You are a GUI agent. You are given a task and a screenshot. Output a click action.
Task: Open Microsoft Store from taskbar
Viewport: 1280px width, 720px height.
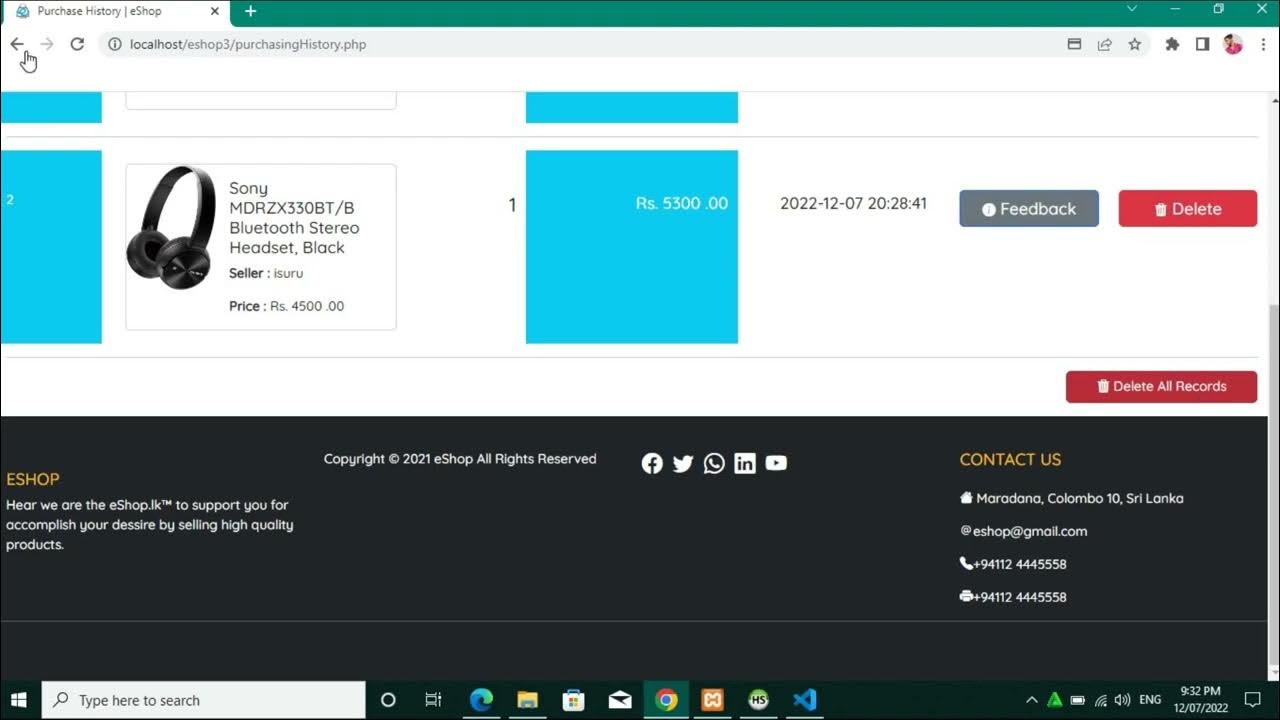click(x=573, y=700)
